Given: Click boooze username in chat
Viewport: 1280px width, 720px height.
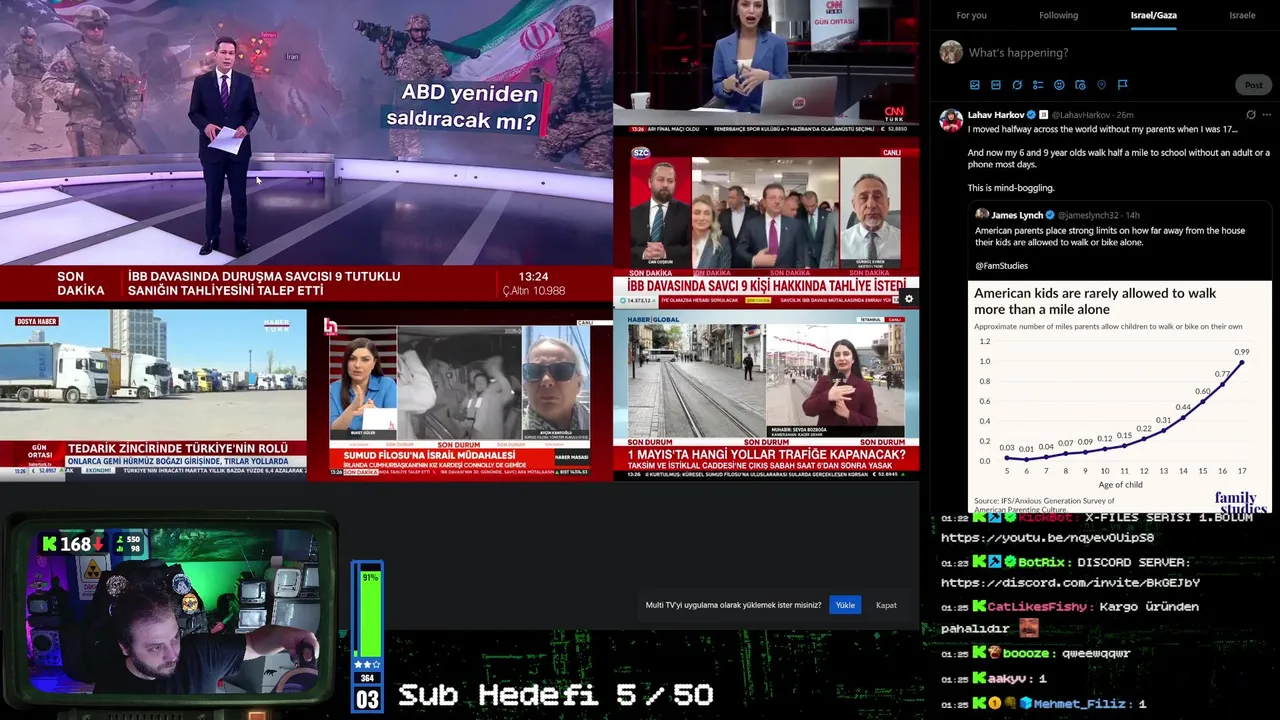Looking at the screenshot, I should tap(1026, 653).
